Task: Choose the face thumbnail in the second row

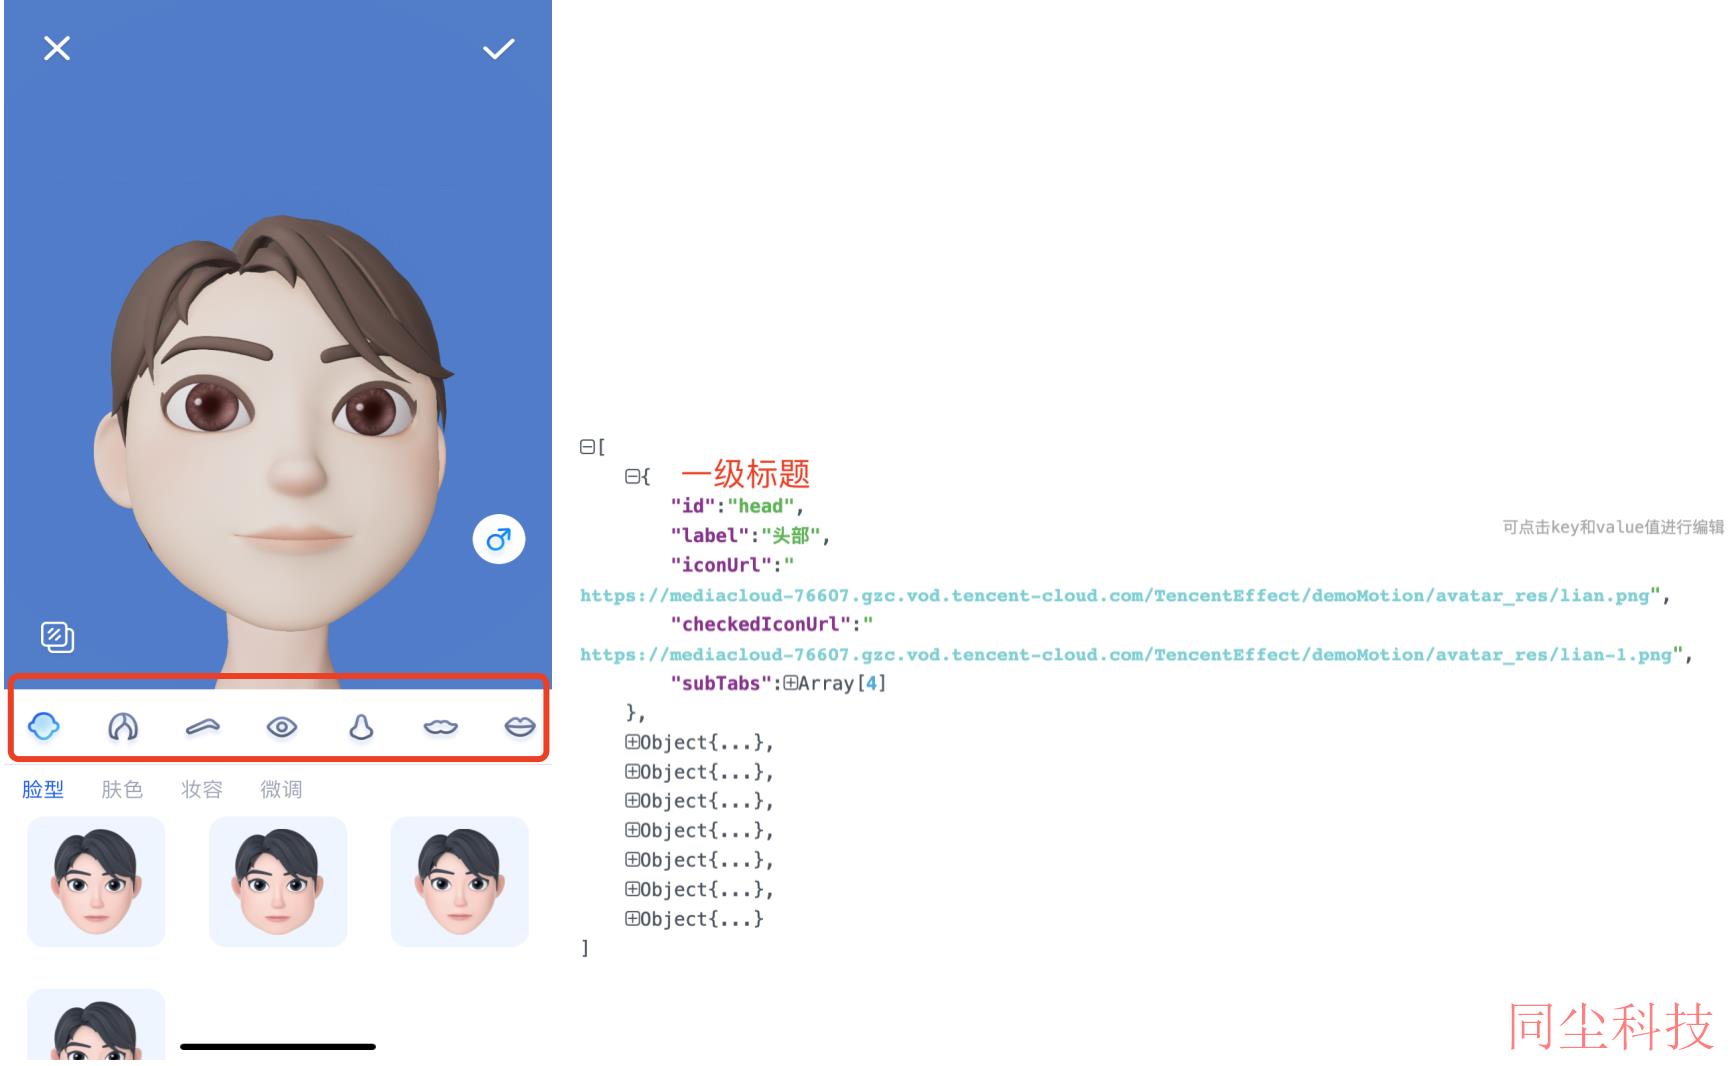Action: pos(96,1025)
